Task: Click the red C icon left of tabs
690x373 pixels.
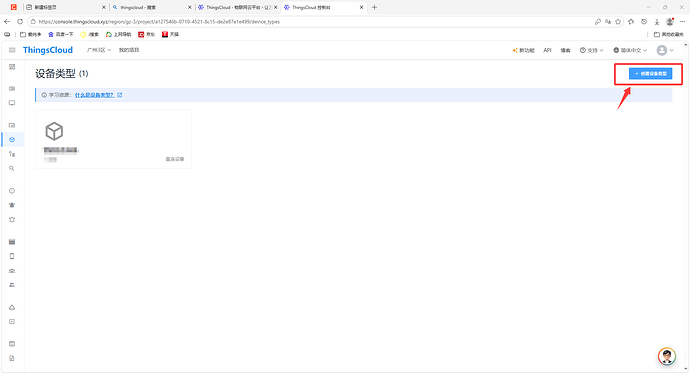Action: pyautogui.click(x=14, y=7)
